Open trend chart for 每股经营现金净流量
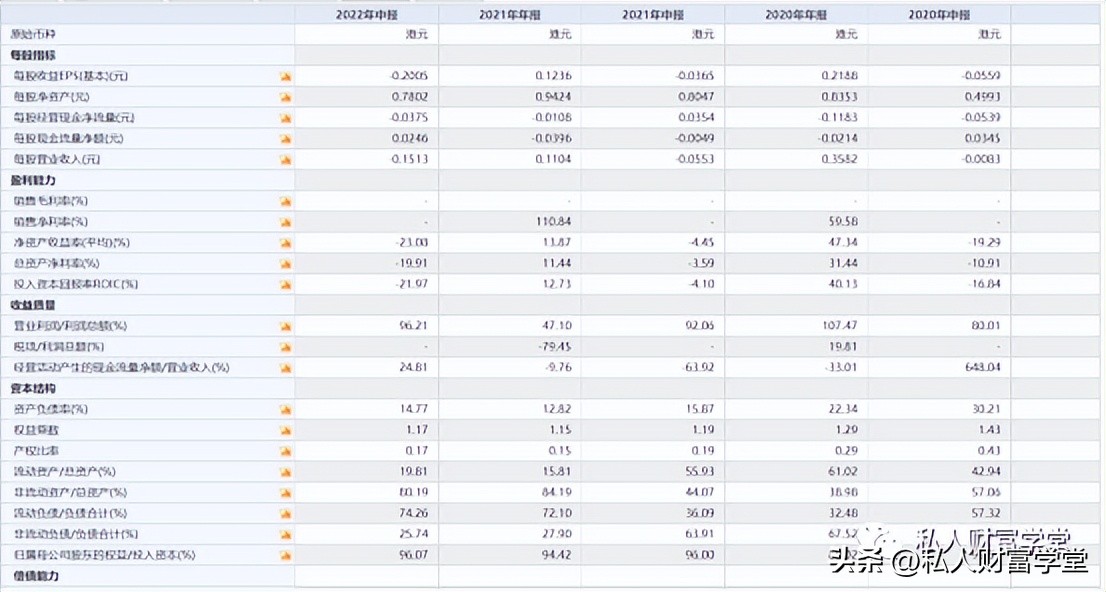Screen dimensions: 1106x592 point(284,117)
